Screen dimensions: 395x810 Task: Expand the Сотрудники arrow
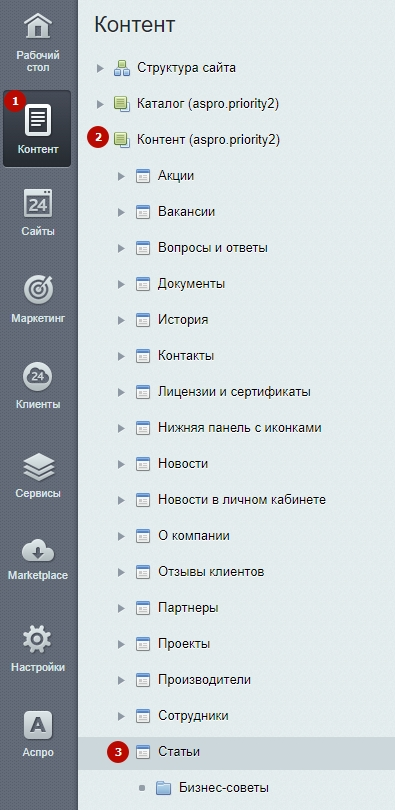(x=121, y=716)
